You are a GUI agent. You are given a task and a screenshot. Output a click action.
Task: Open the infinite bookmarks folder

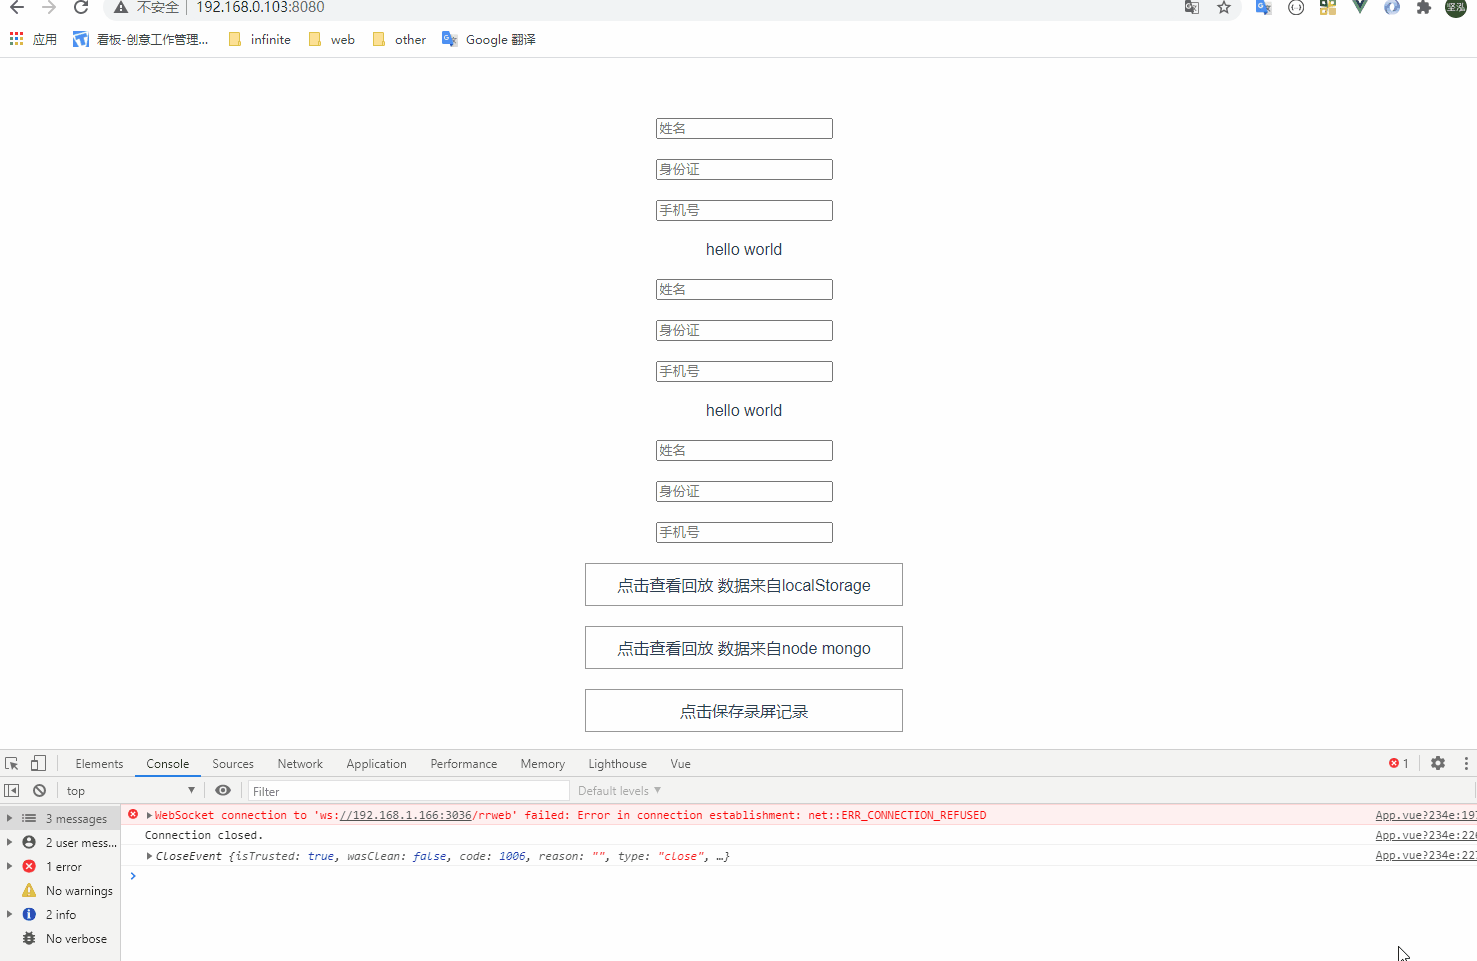(x=260, y=39)
